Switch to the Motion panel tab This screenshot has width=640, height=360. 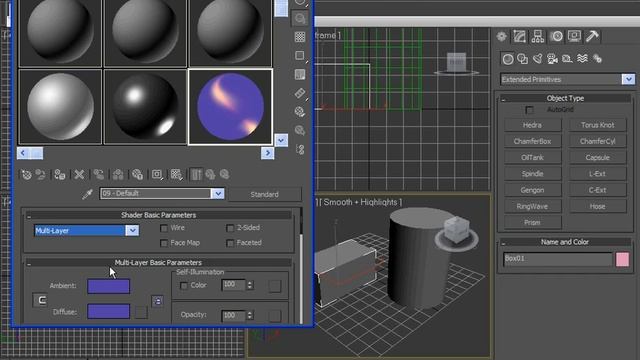tap(556, 37)
